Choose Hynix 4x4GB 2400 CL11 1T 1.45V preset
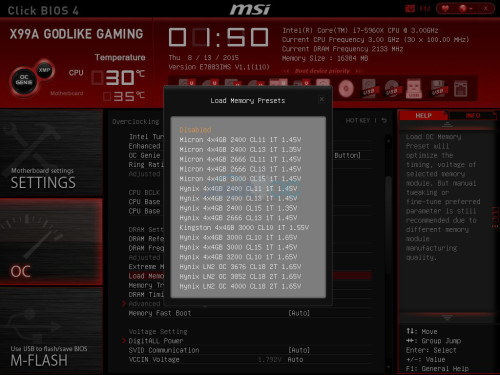 [238, 189]
